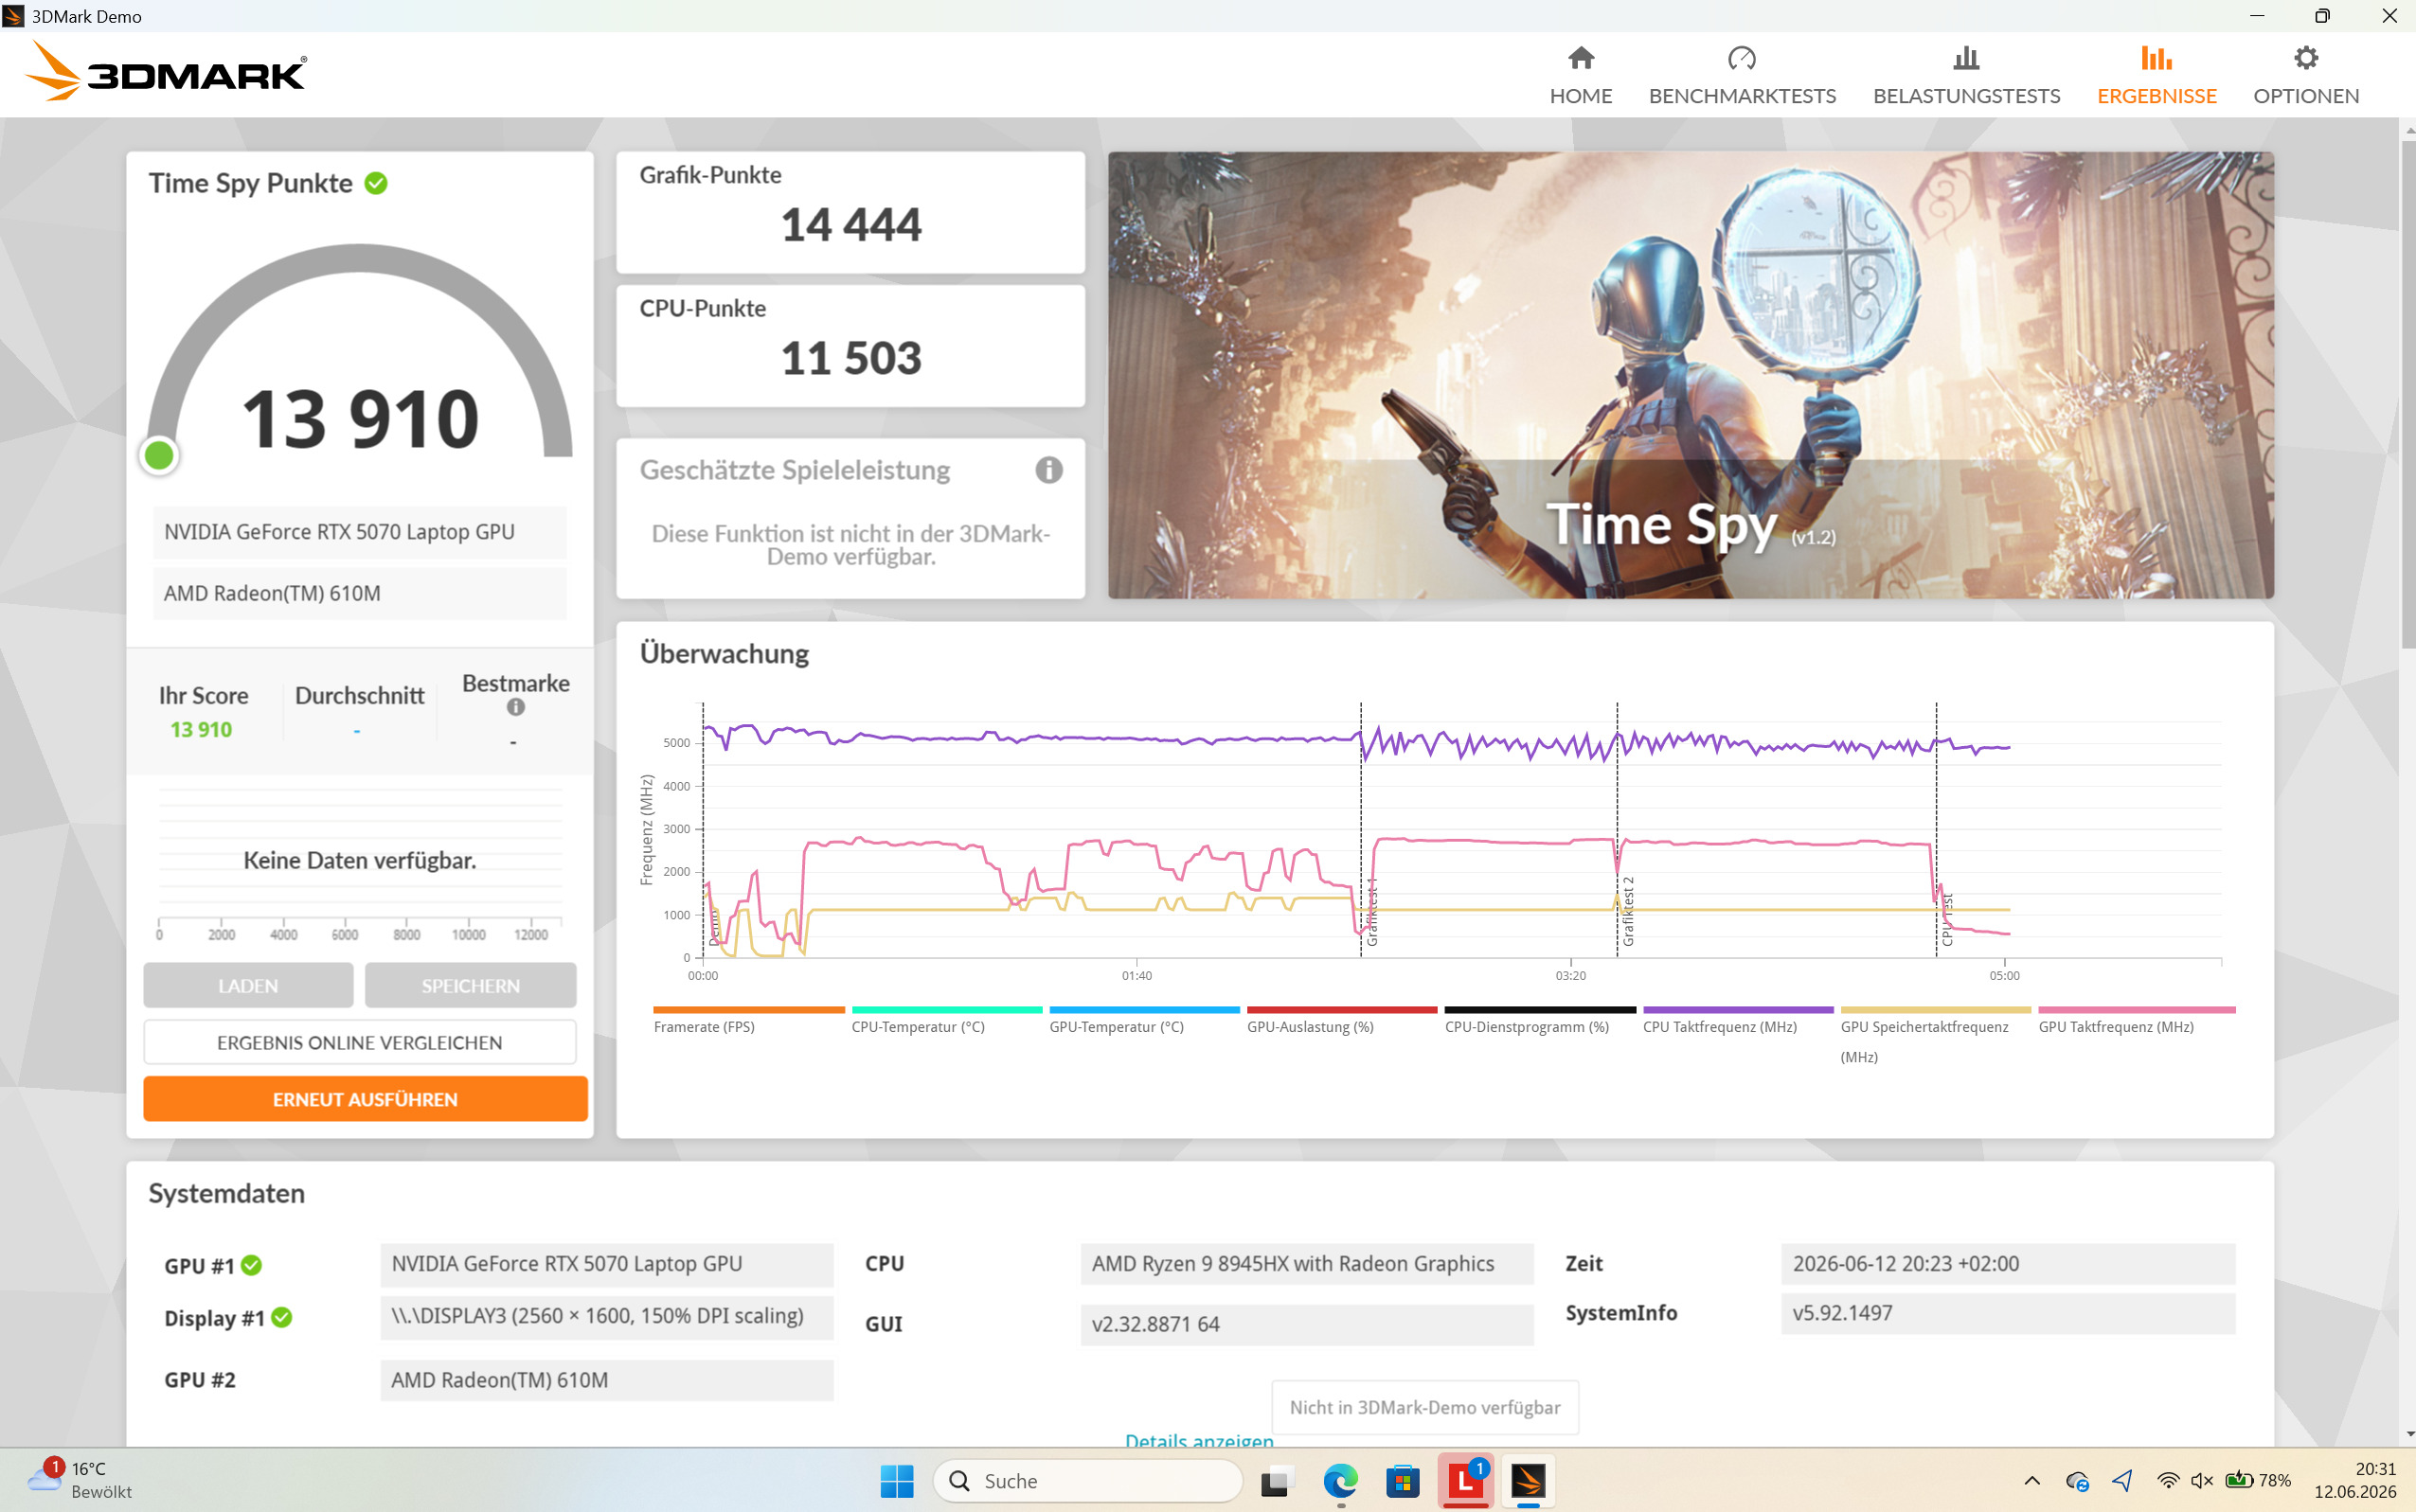Click the Time Spy benchmark image
The width and height of the screenshot is (2416, 1512).
(1690, 375)
